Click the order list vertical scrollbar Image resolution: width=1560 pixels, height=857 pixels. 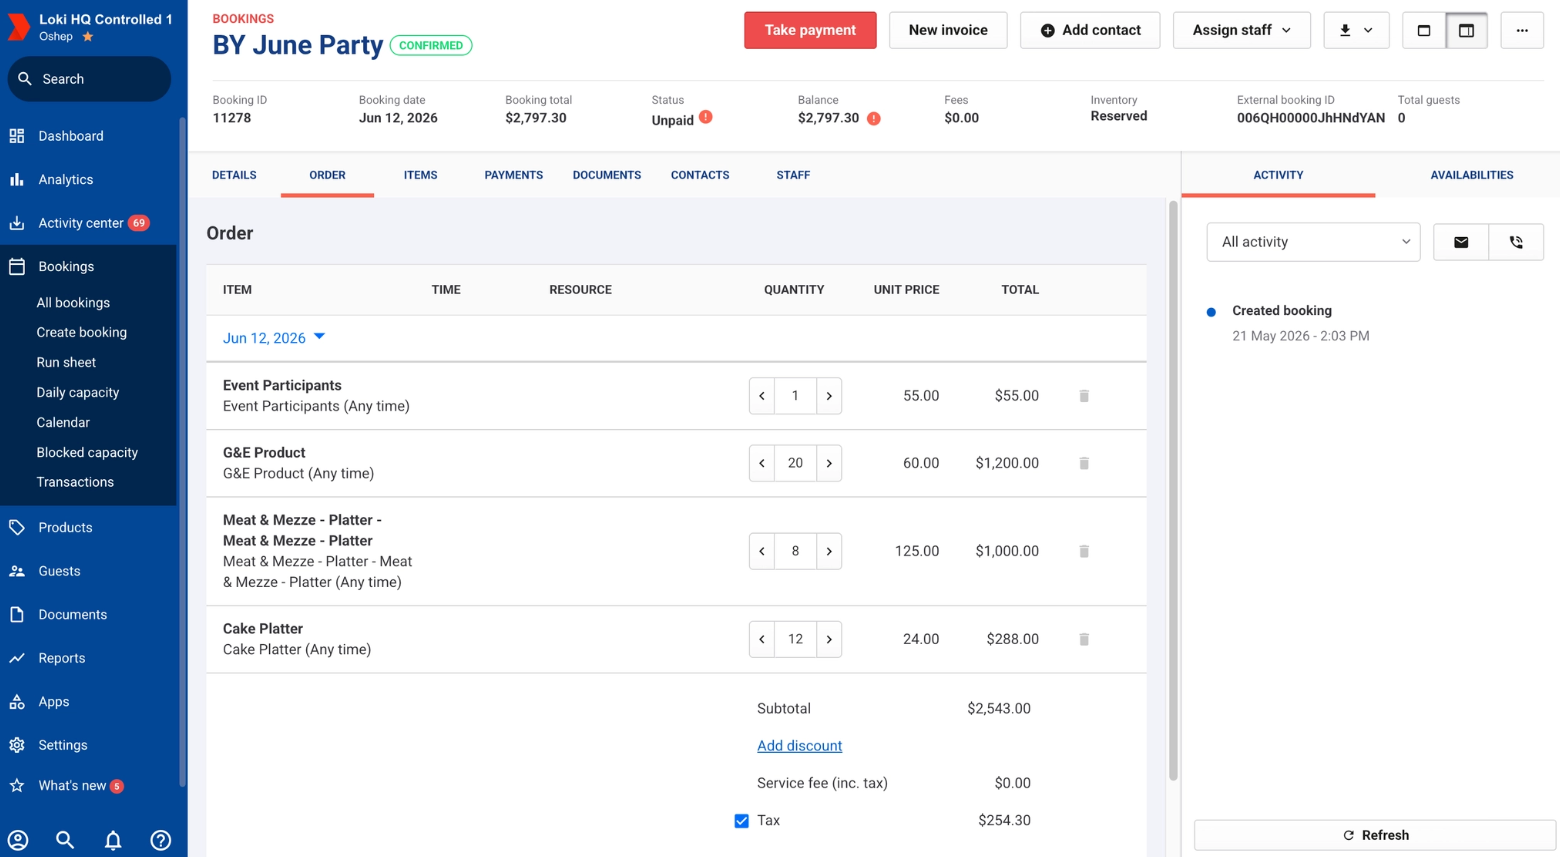tap(1173, 490)
